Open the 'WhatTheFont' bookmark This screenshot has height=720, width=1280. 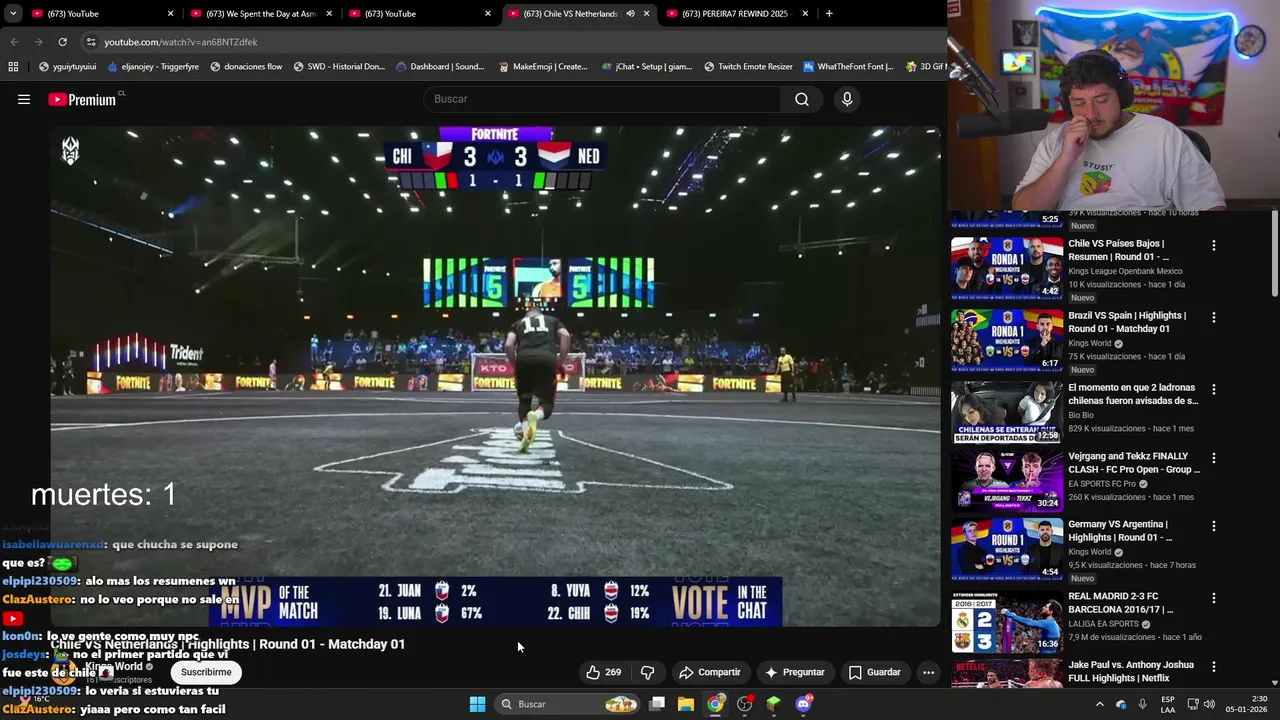pos(848,67)
